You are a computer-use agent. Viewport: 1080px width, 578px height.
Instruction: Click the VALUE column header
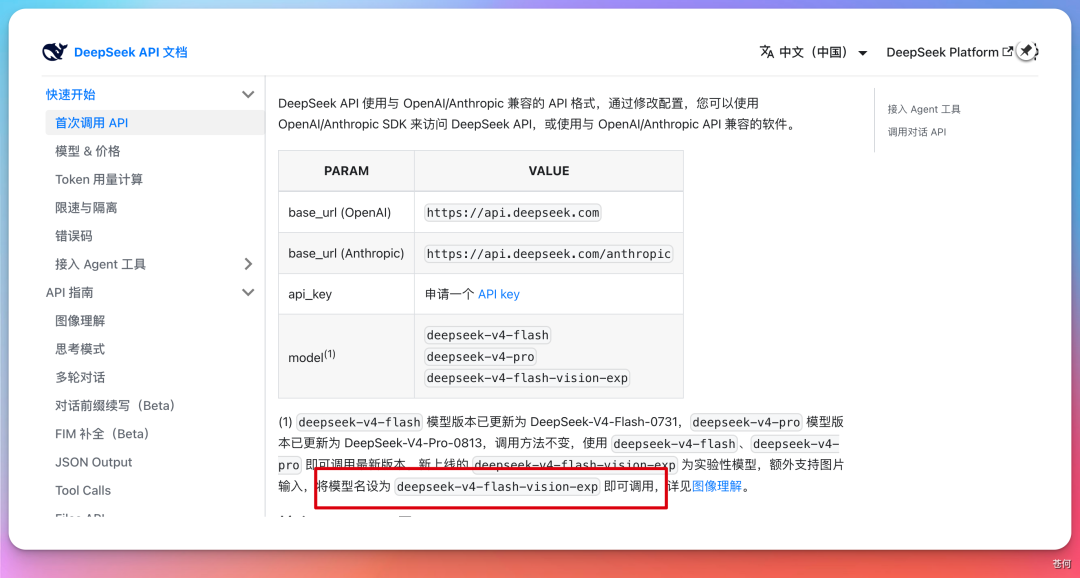(x=549, y=171)
